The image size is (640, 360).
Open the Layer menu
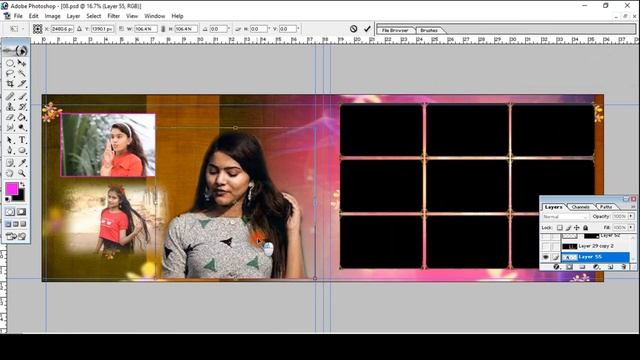73,16
